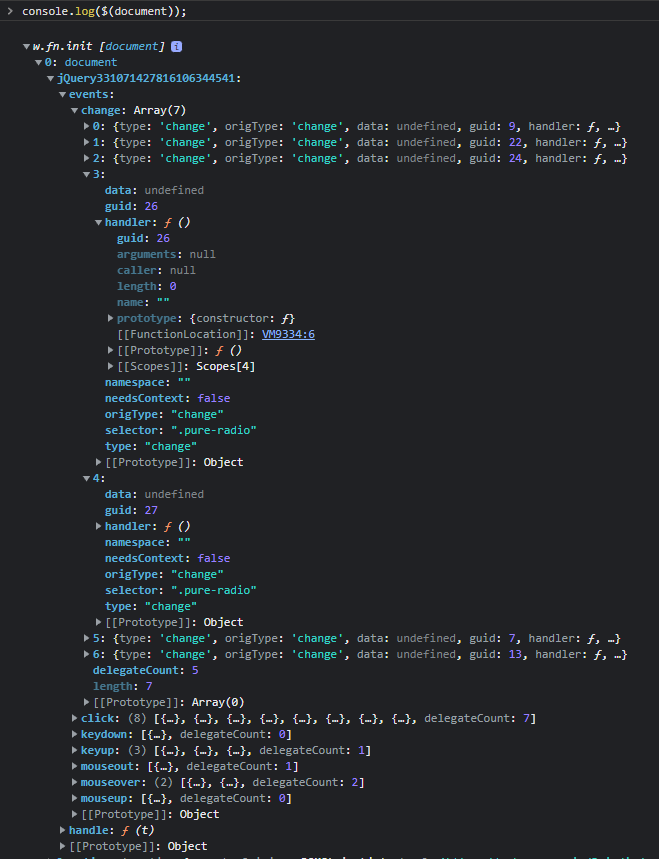Expand [[Prototype]]: Object below mouseup

(75, 814)
